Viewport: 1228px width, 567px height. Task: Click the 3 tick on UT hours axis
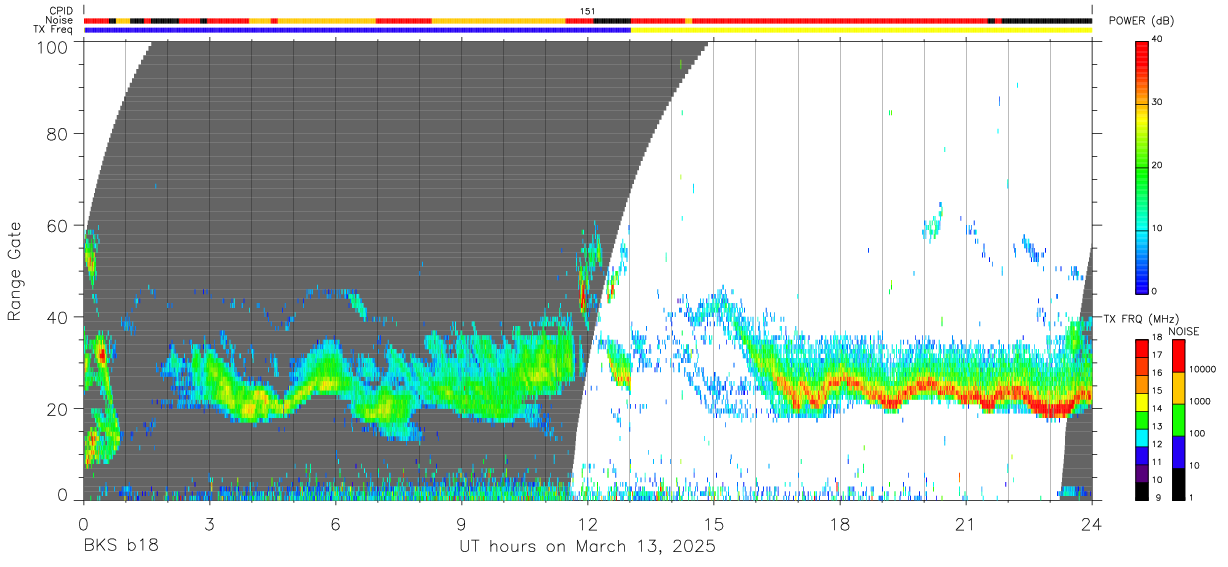tap(210, 523)
